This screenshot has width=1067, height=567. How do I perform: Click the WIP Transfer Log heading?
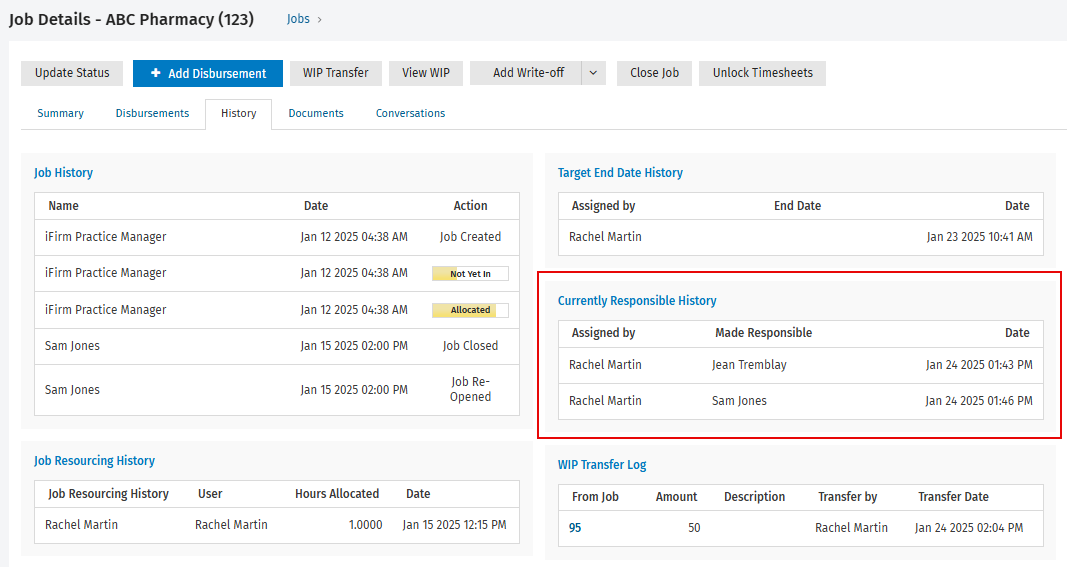(602, 465)
